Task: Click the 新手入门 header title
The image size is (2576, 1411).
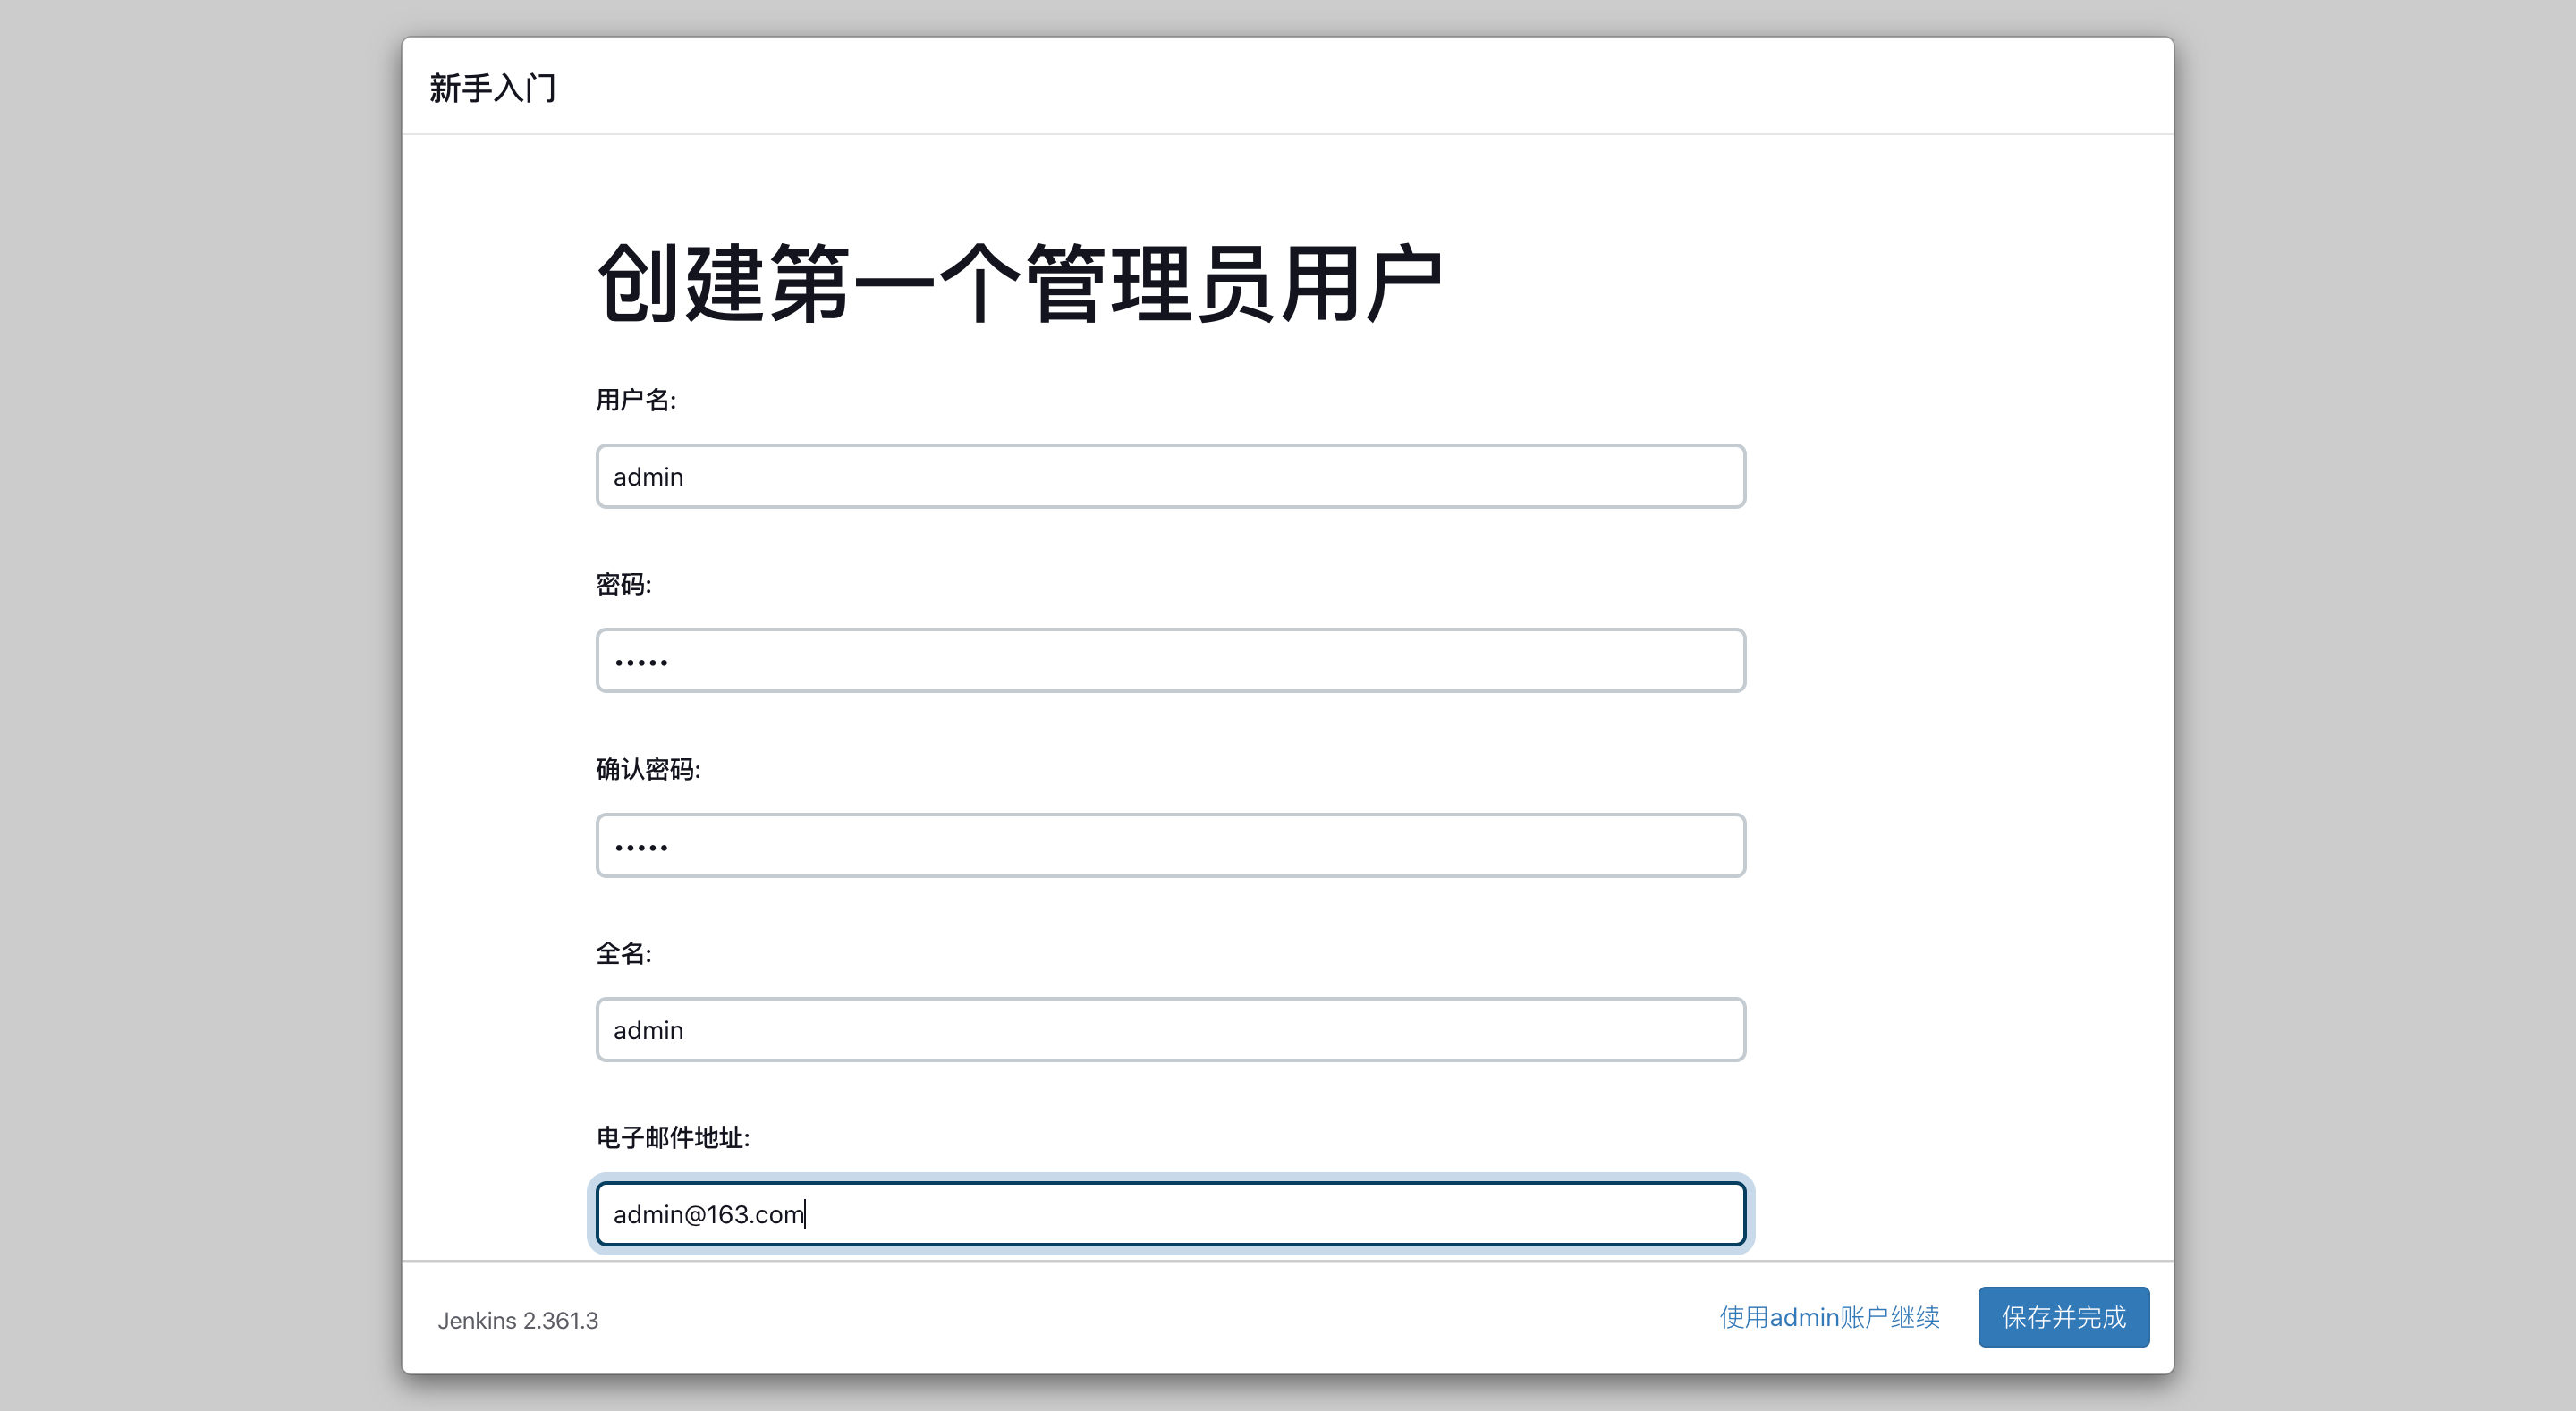Action: pos(492,88)
